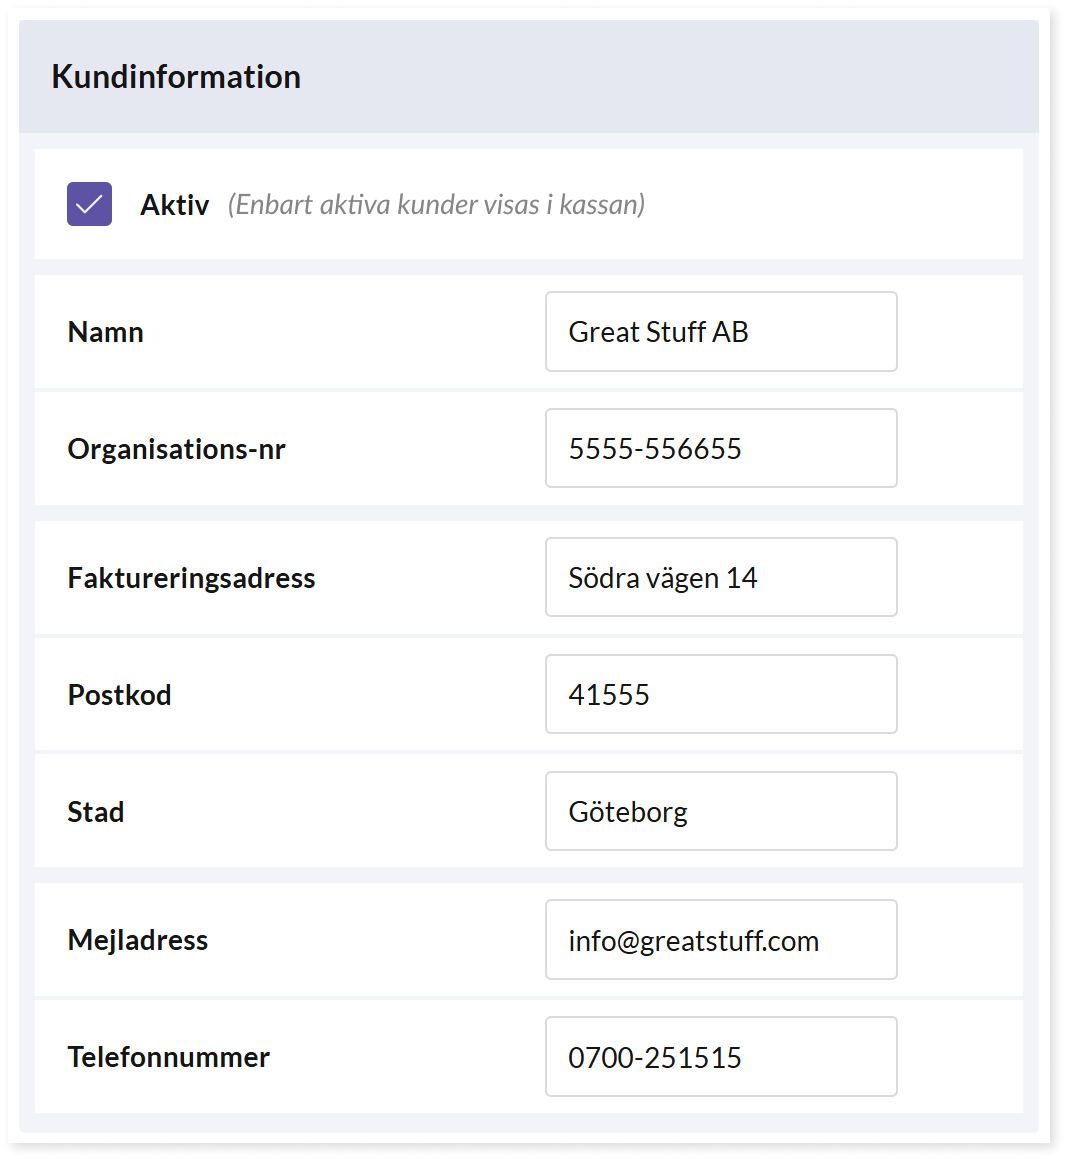Click the Namn field label
The height and width of the screenshot is (1159, 1066).
[105, 332]
